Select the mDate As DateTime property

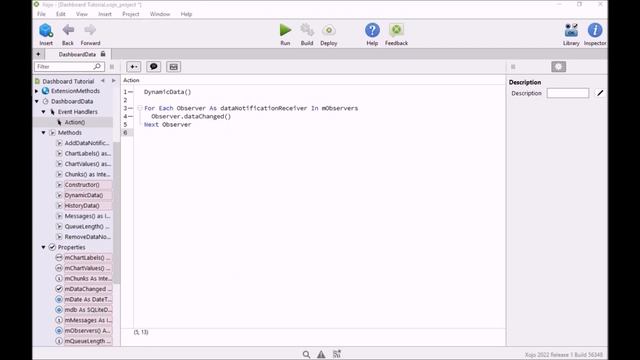coord(88,299)
